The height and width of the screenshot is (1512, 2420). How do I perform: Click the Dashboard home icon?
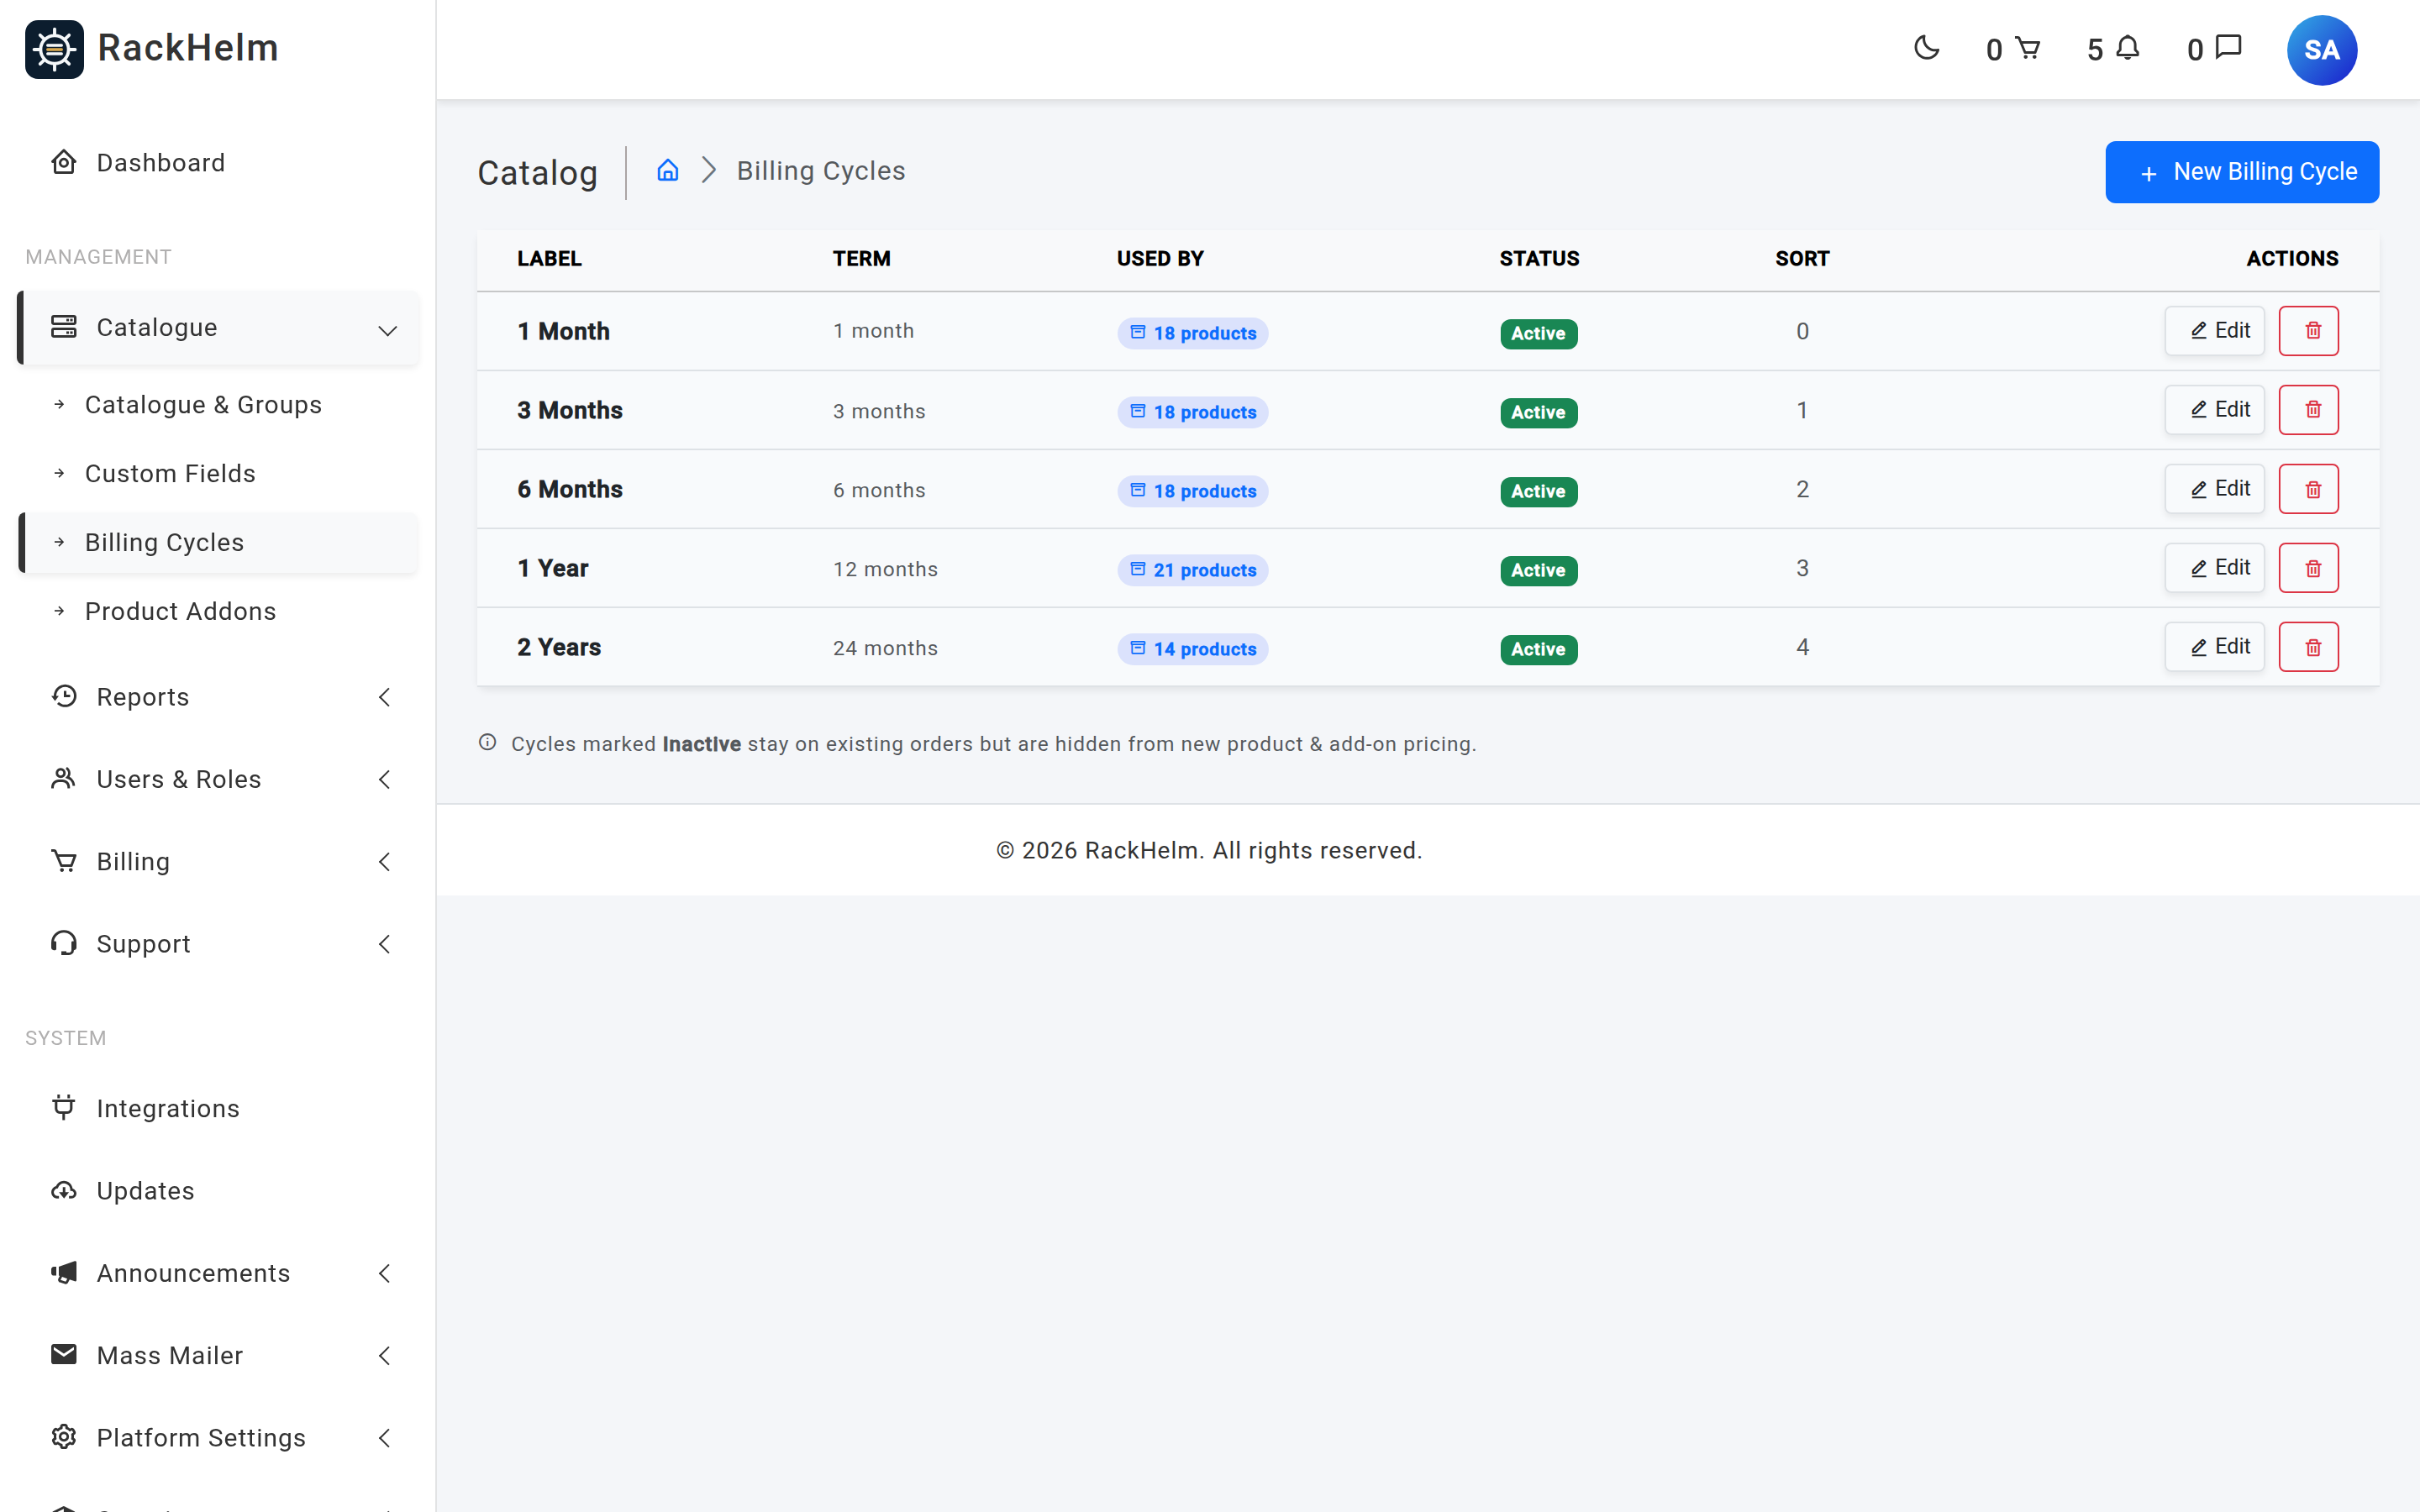pyautogui.click(x=64, y=162)
